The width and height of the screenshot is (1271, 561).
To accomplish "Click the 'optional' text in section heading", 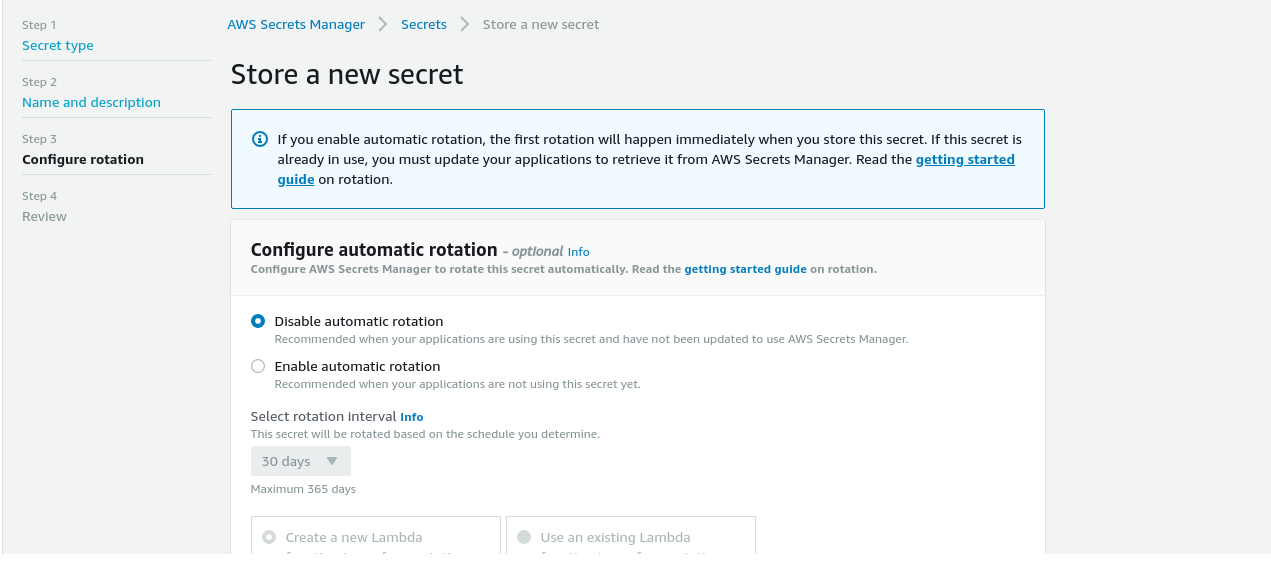I will pos(537,252).
